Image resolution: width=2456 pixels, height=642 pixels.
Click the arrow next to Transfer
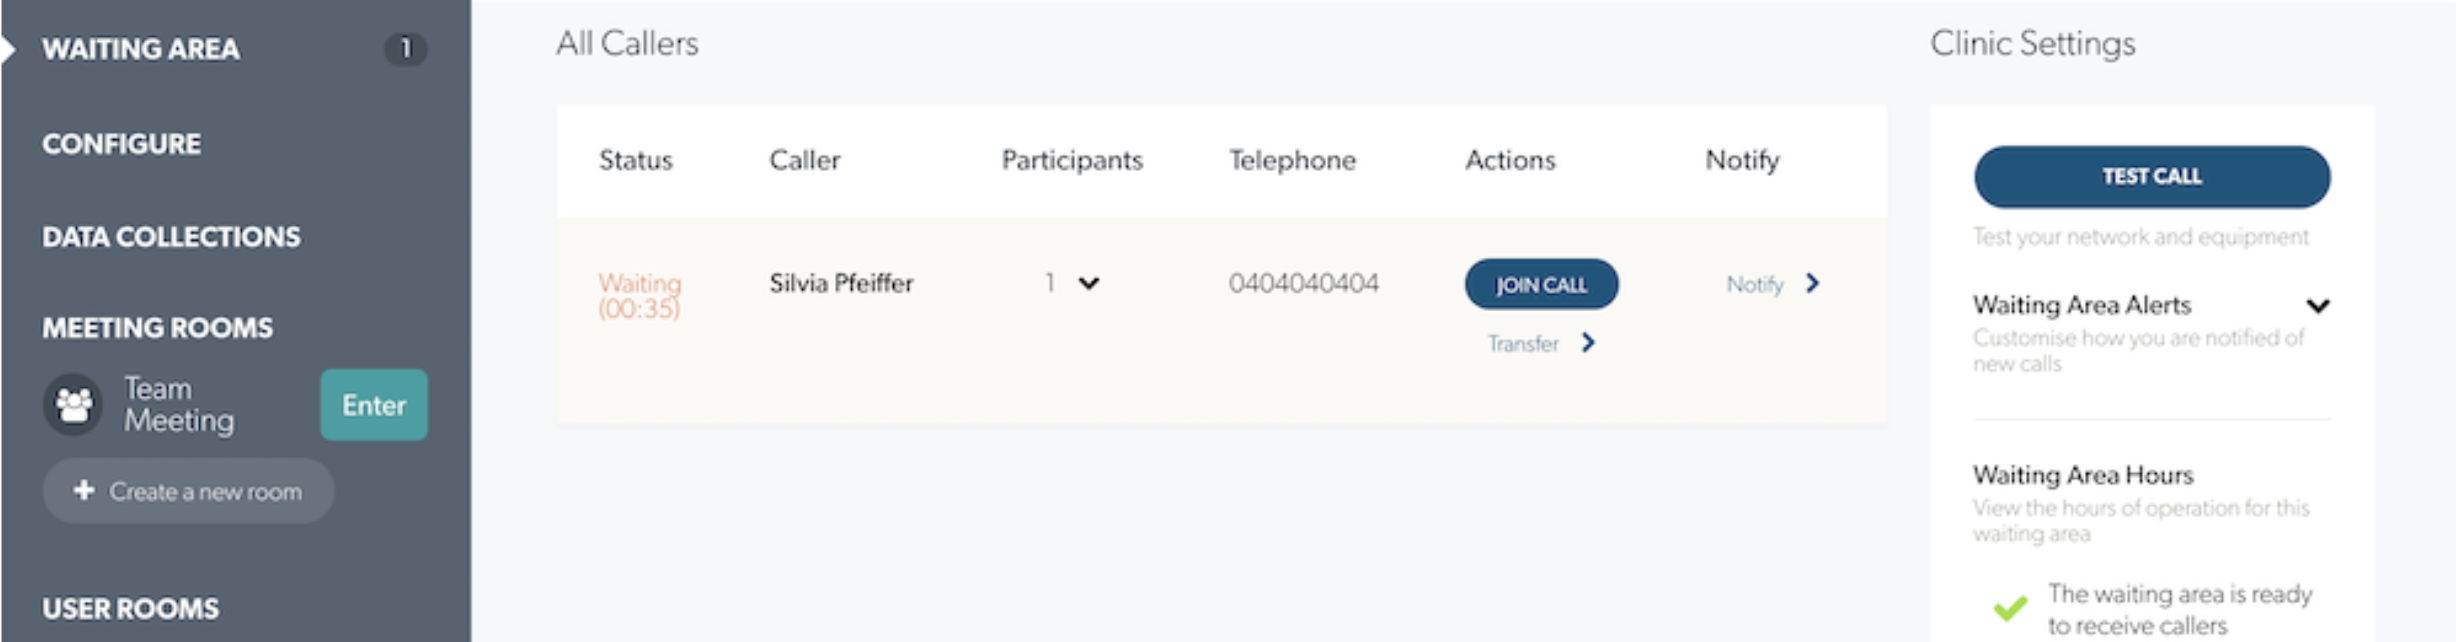(x=1588, y=343)
